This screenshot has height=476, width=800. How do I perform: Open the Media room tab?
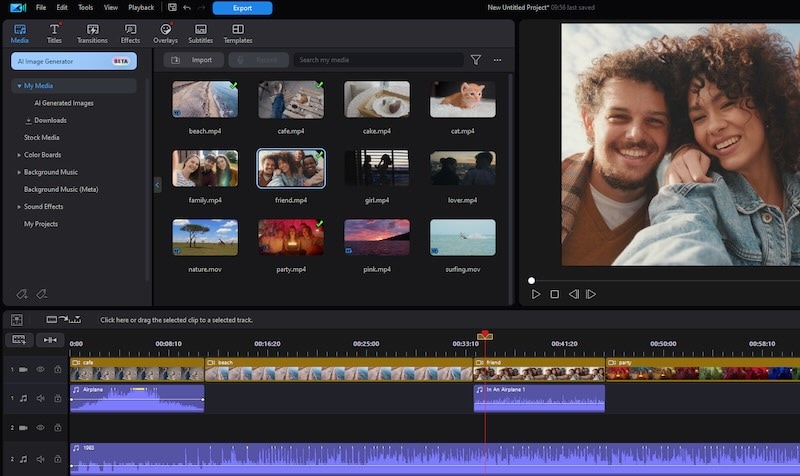[x=19, y=34]
